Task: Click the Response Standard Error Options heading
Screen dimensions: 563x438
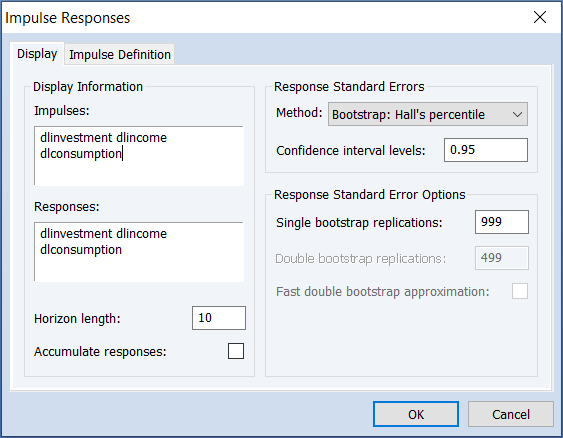Action: 369,195
